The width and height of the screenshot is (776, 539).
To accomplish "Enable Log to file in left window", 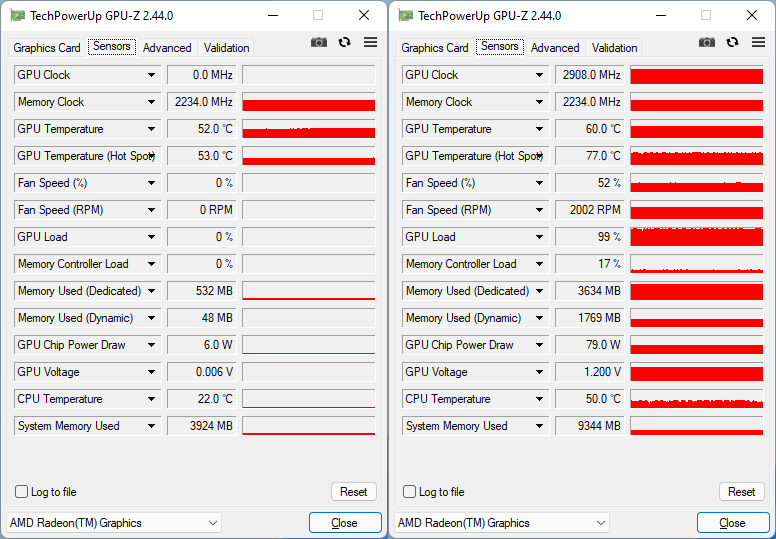I will click(21, 491).
